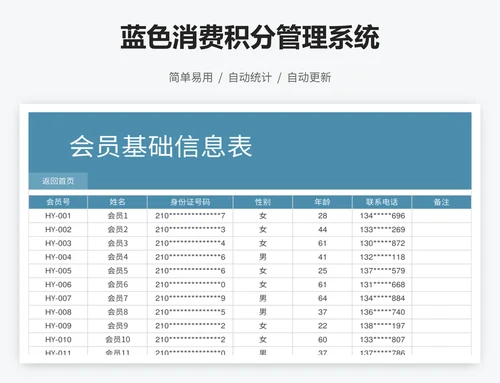Select phone cell 134*****696
The width and height of the screenshot is (500, 383).
coord(382,216)
